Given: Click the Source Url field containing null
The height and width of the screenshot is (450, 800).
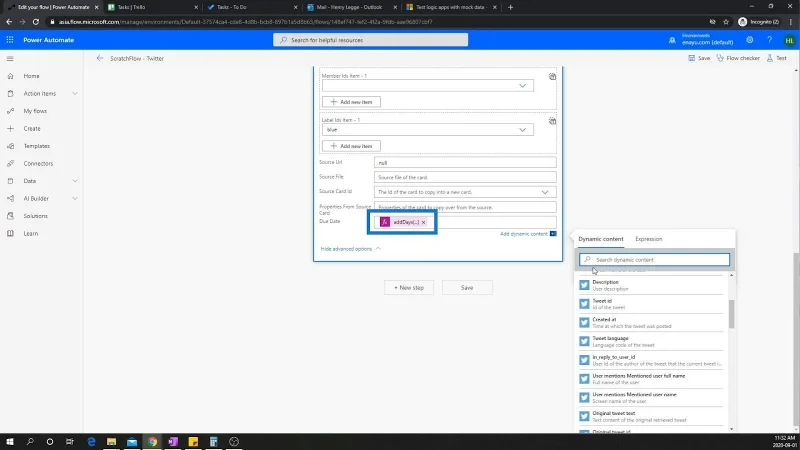Looking at the screenshot, I should (465, 163).
